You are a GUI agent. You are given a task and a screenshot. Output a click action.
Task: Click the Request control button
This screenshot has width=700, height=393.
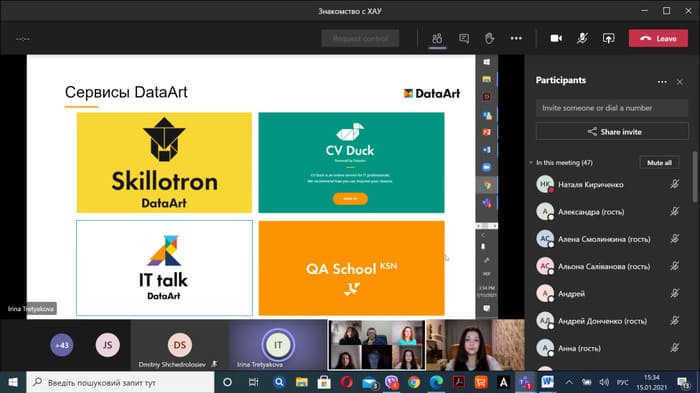(x=360, y=38)
